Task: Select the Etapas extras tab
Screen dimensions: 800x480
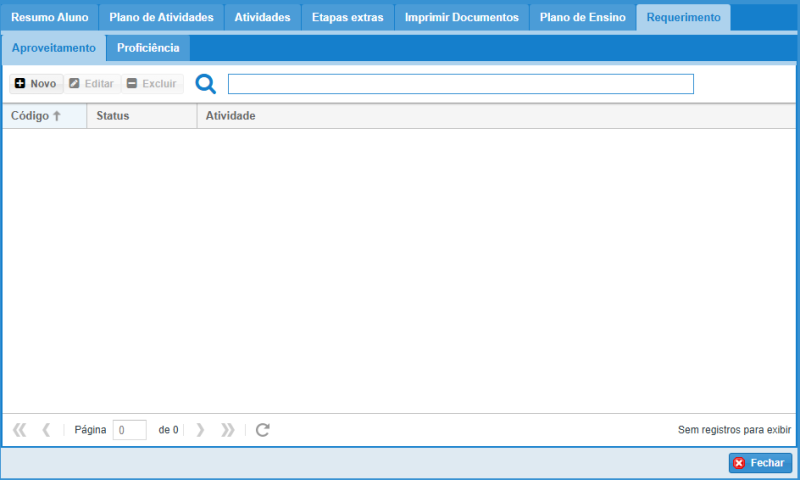Action: point(347,18)
